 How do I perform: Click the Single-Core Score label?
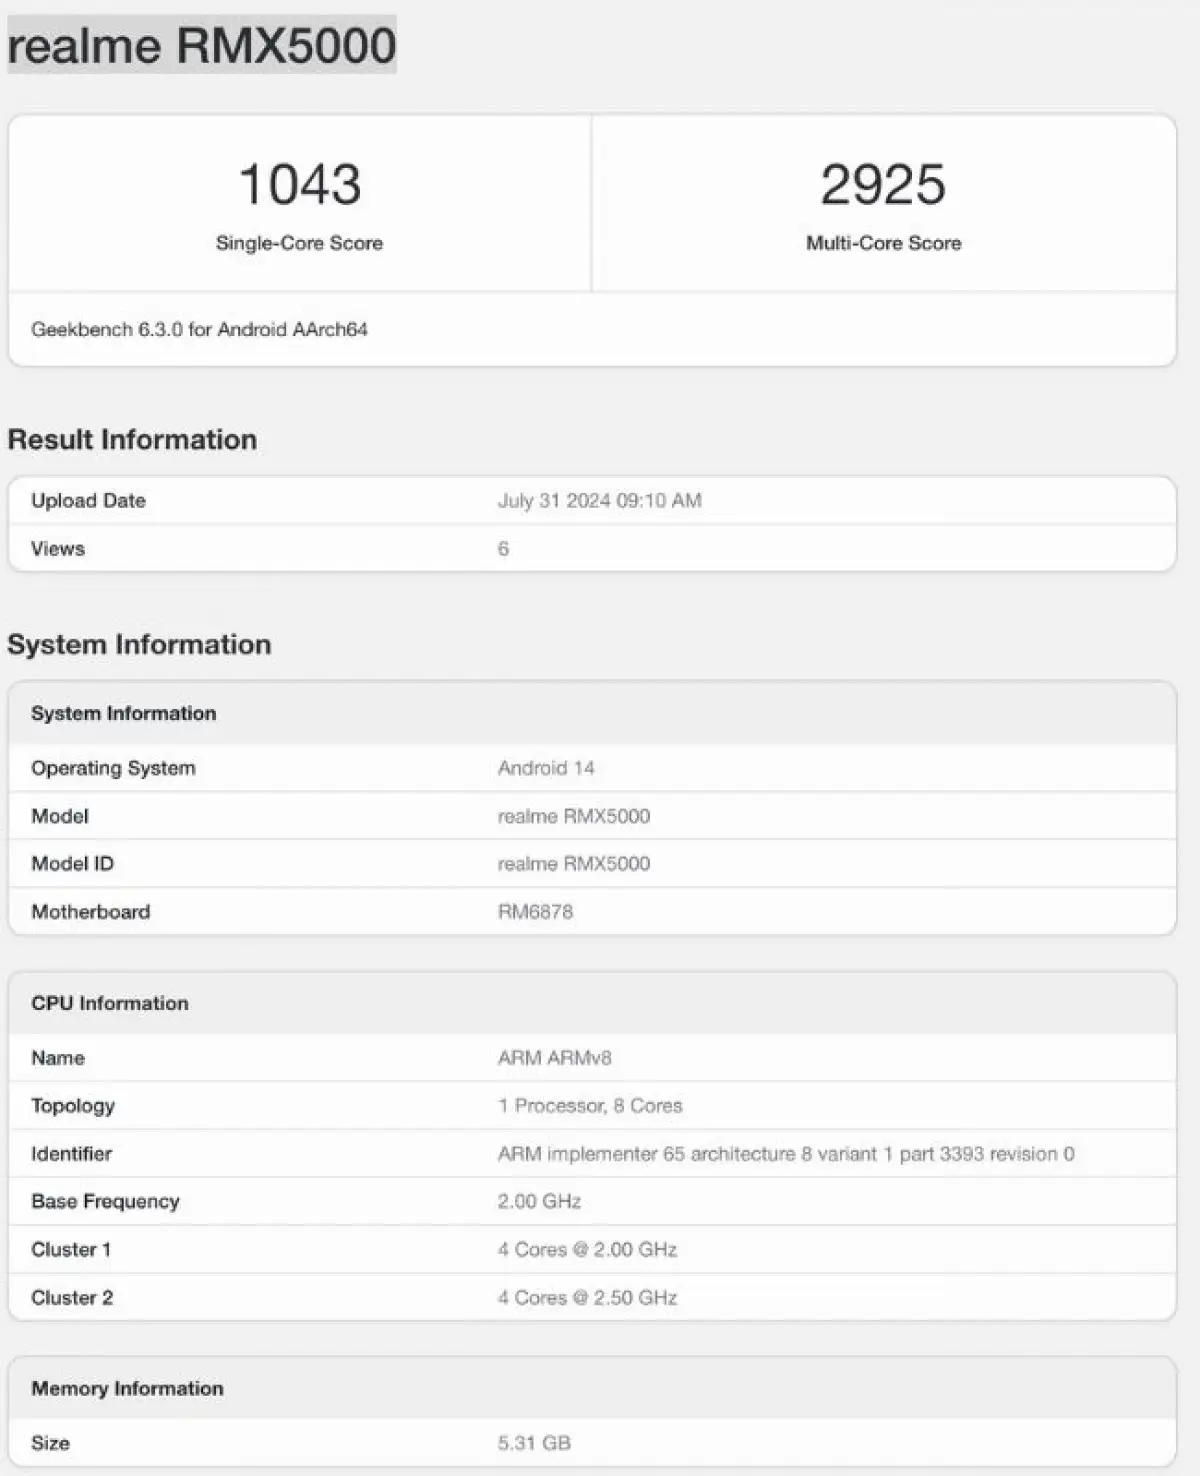point(299,243)
